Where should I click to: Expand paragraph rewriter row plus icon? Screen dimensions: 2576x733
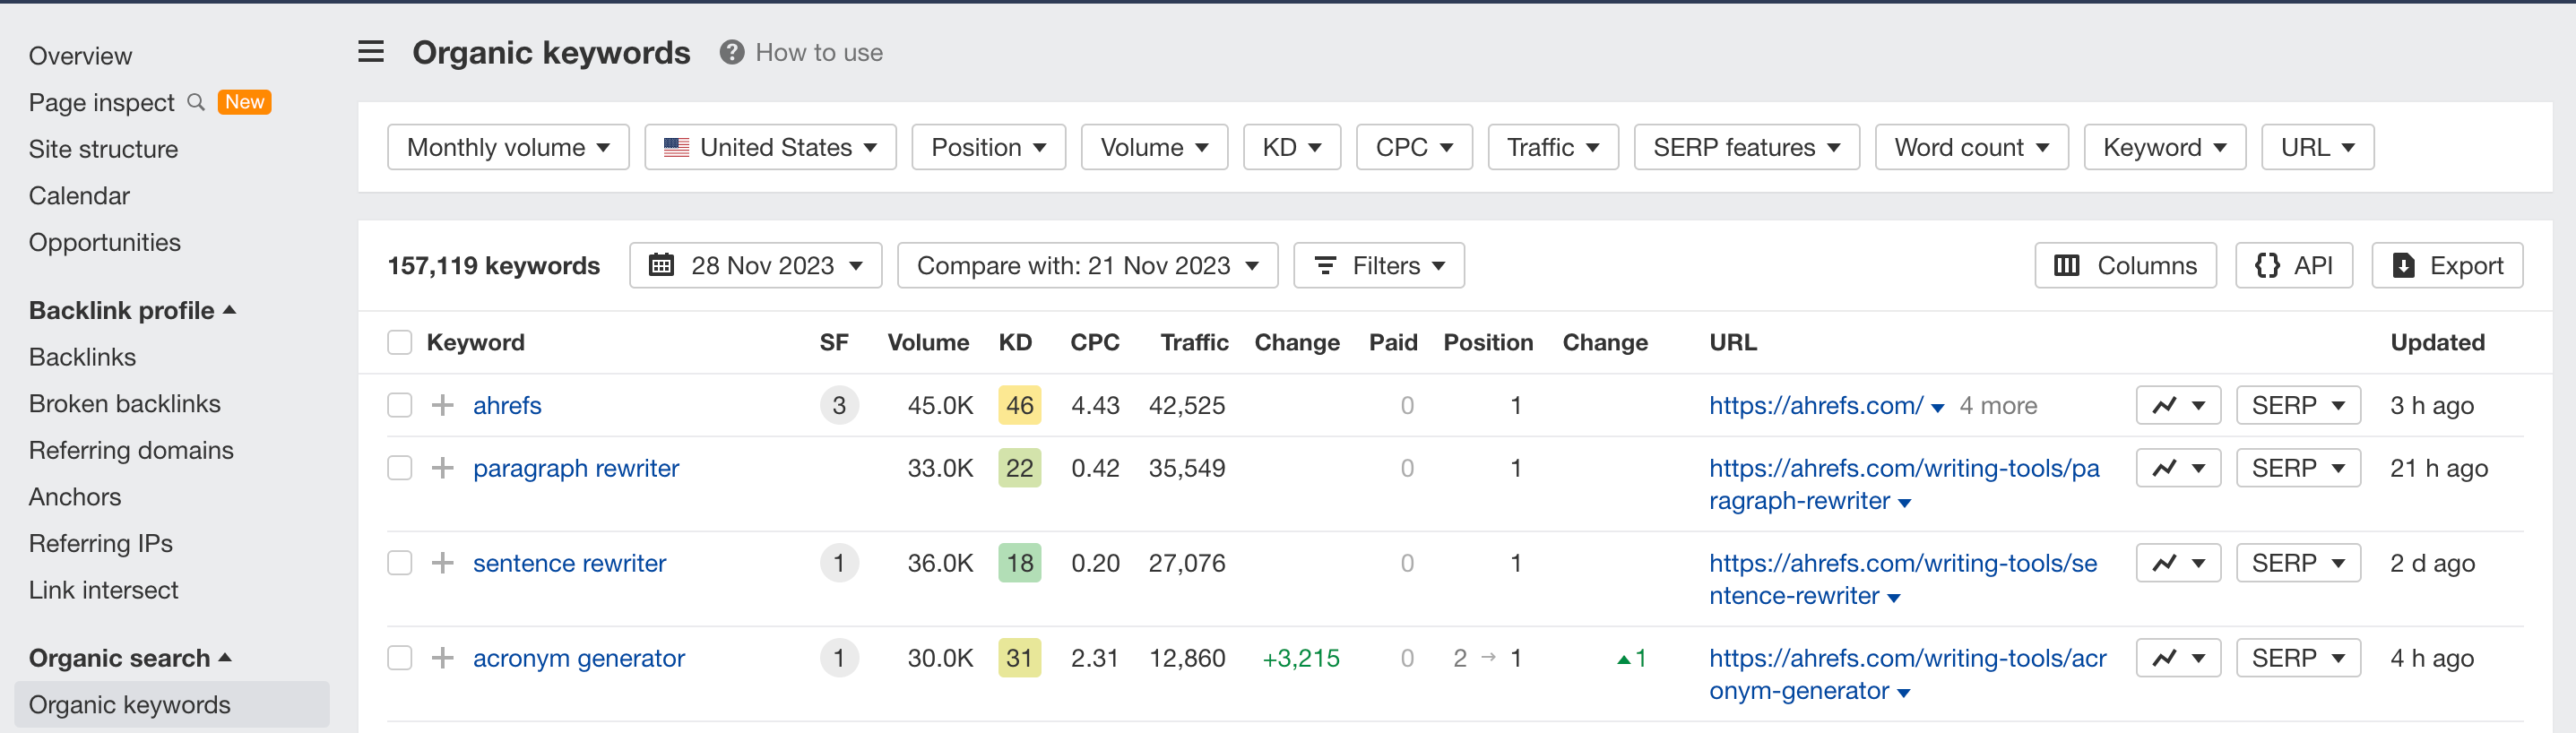[x=442, y=468]
